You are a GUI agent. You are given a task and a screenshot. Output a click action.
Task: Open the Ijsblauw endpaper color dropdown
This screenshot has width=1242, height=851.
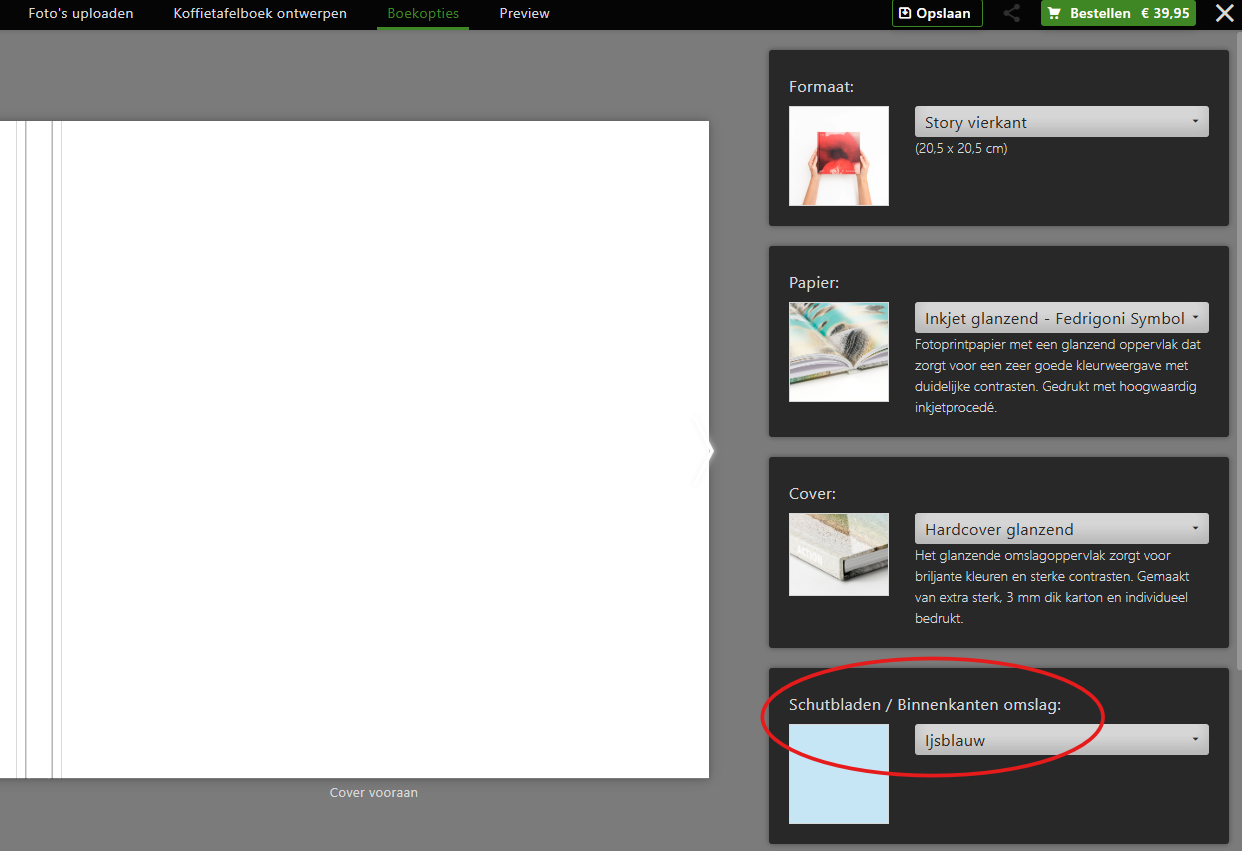point(1061,740)
